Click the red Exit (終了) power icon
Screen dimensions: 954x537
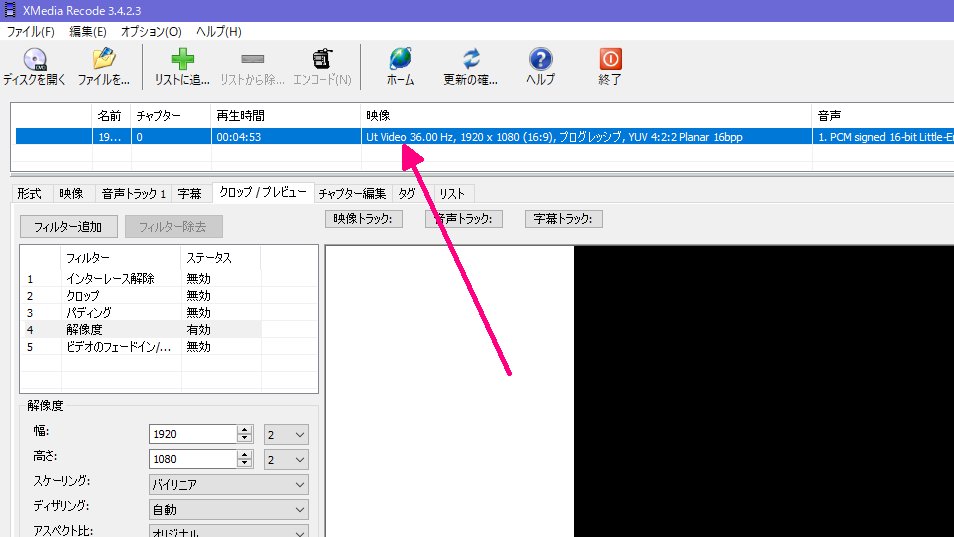[x=610, y=59]
